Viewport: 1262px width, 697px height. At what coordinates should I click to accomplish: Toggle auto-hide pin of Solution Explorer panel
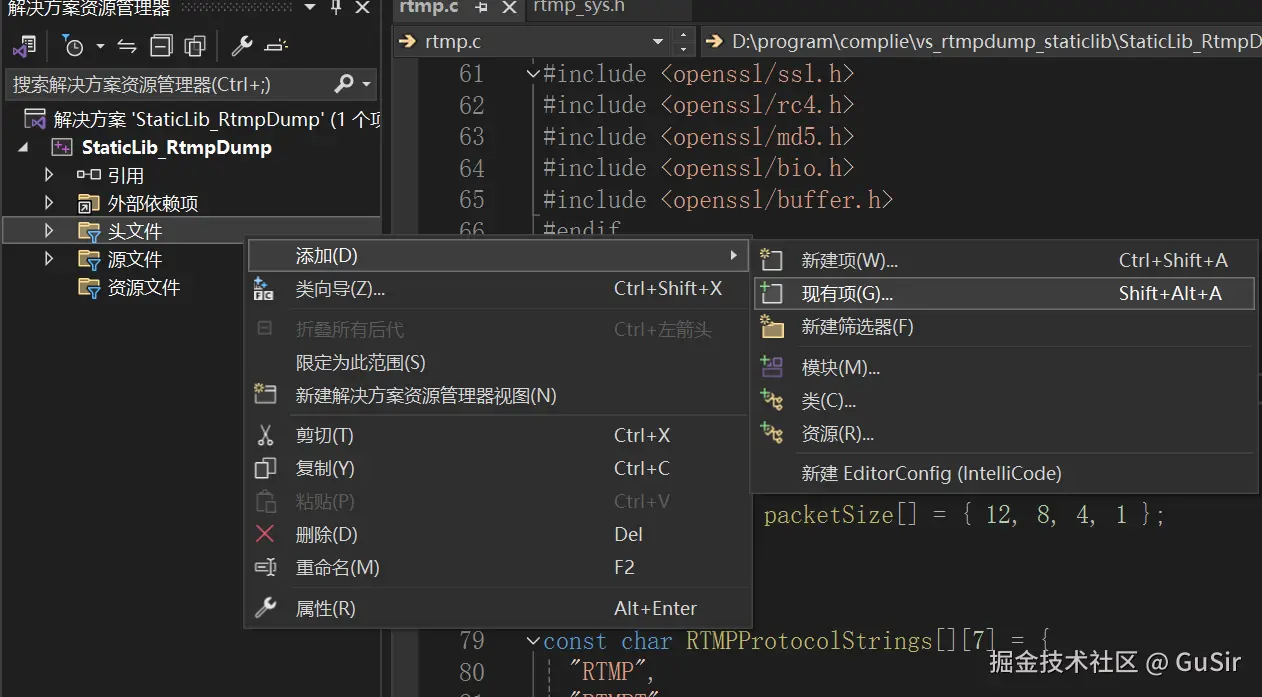(x=336, y=8)
